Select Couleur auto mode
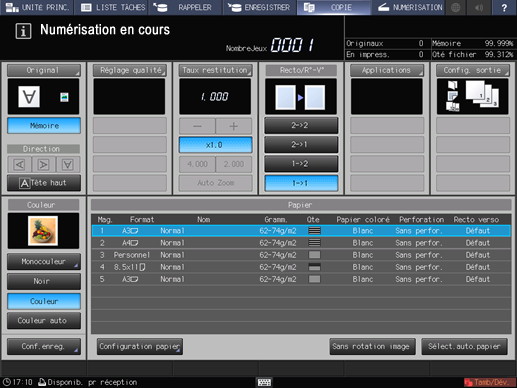 [44, 320]
